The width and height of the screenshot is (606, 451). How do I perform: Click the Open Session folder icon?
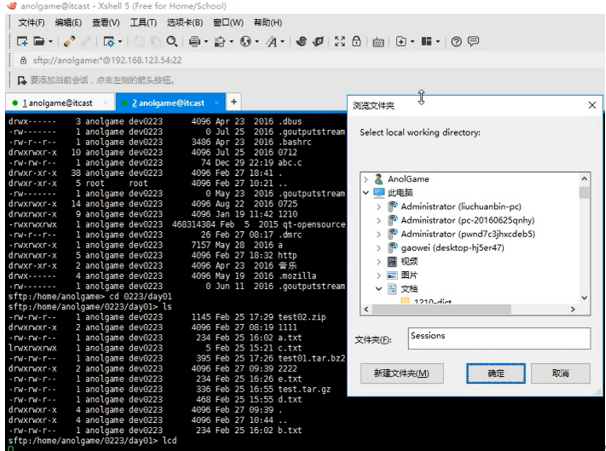(x=39, y=41)
